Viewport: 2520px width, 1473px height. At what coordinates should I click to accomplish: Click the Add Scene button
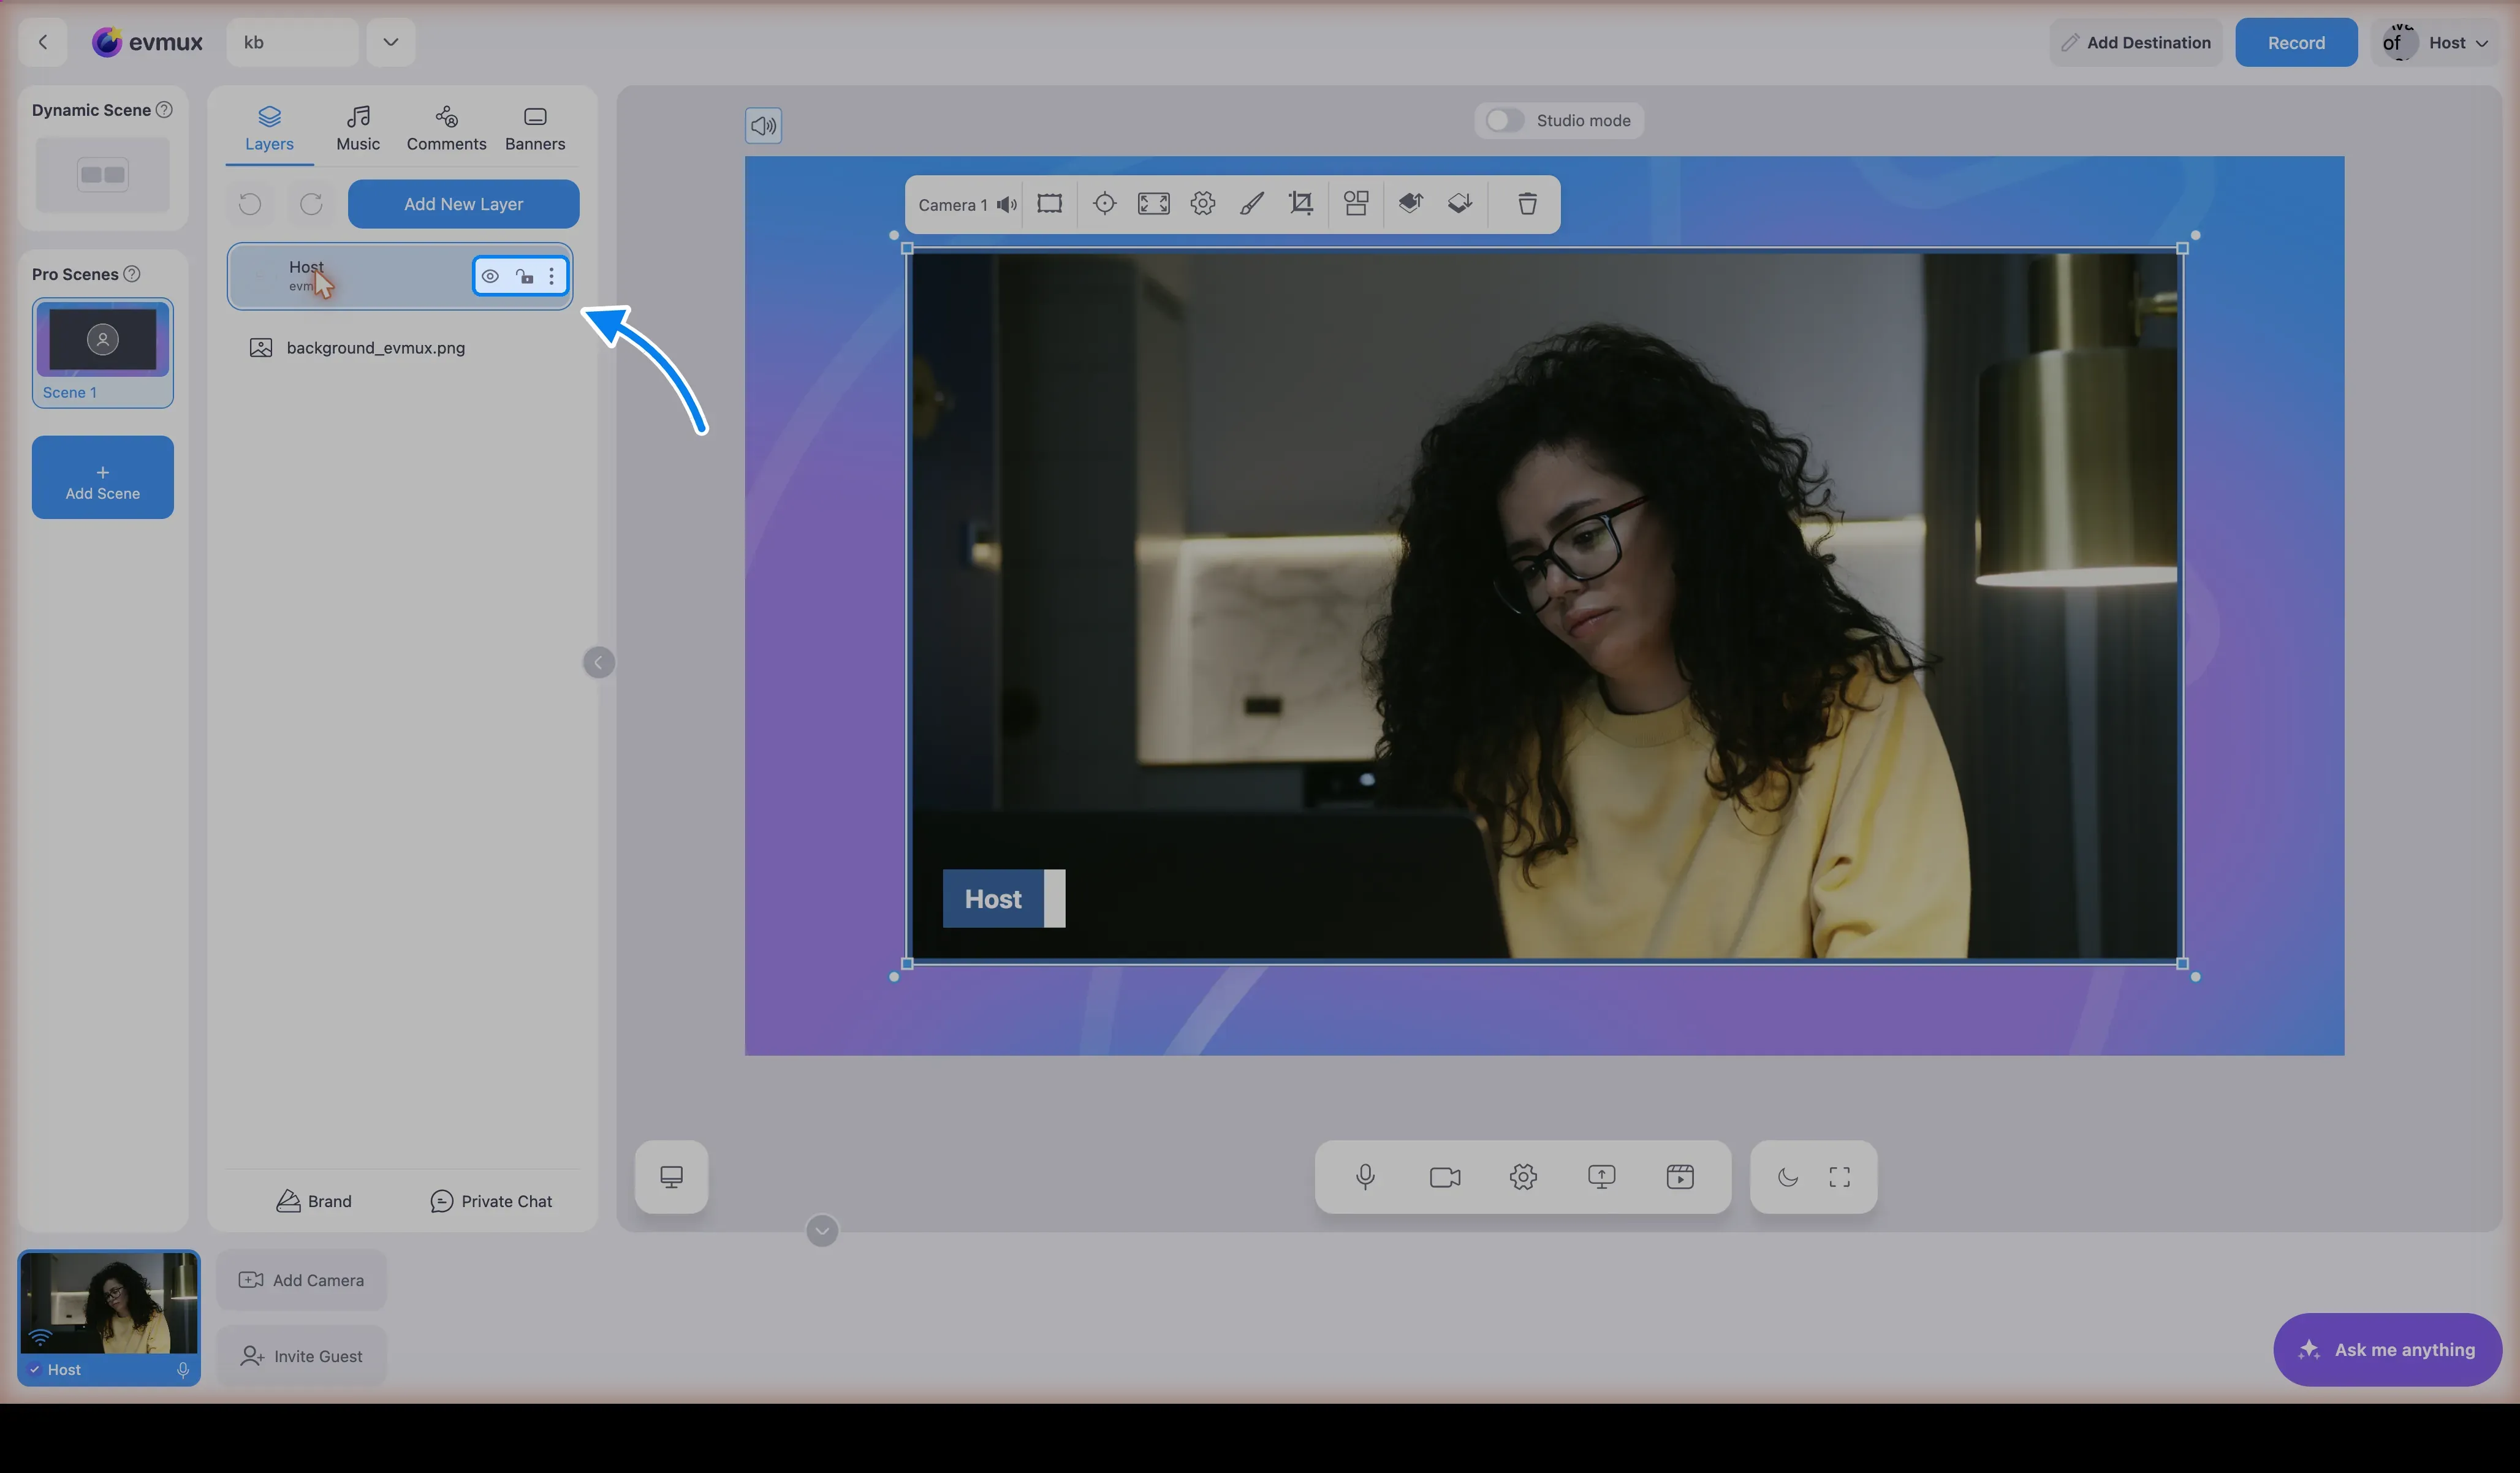tap(103, 477)
